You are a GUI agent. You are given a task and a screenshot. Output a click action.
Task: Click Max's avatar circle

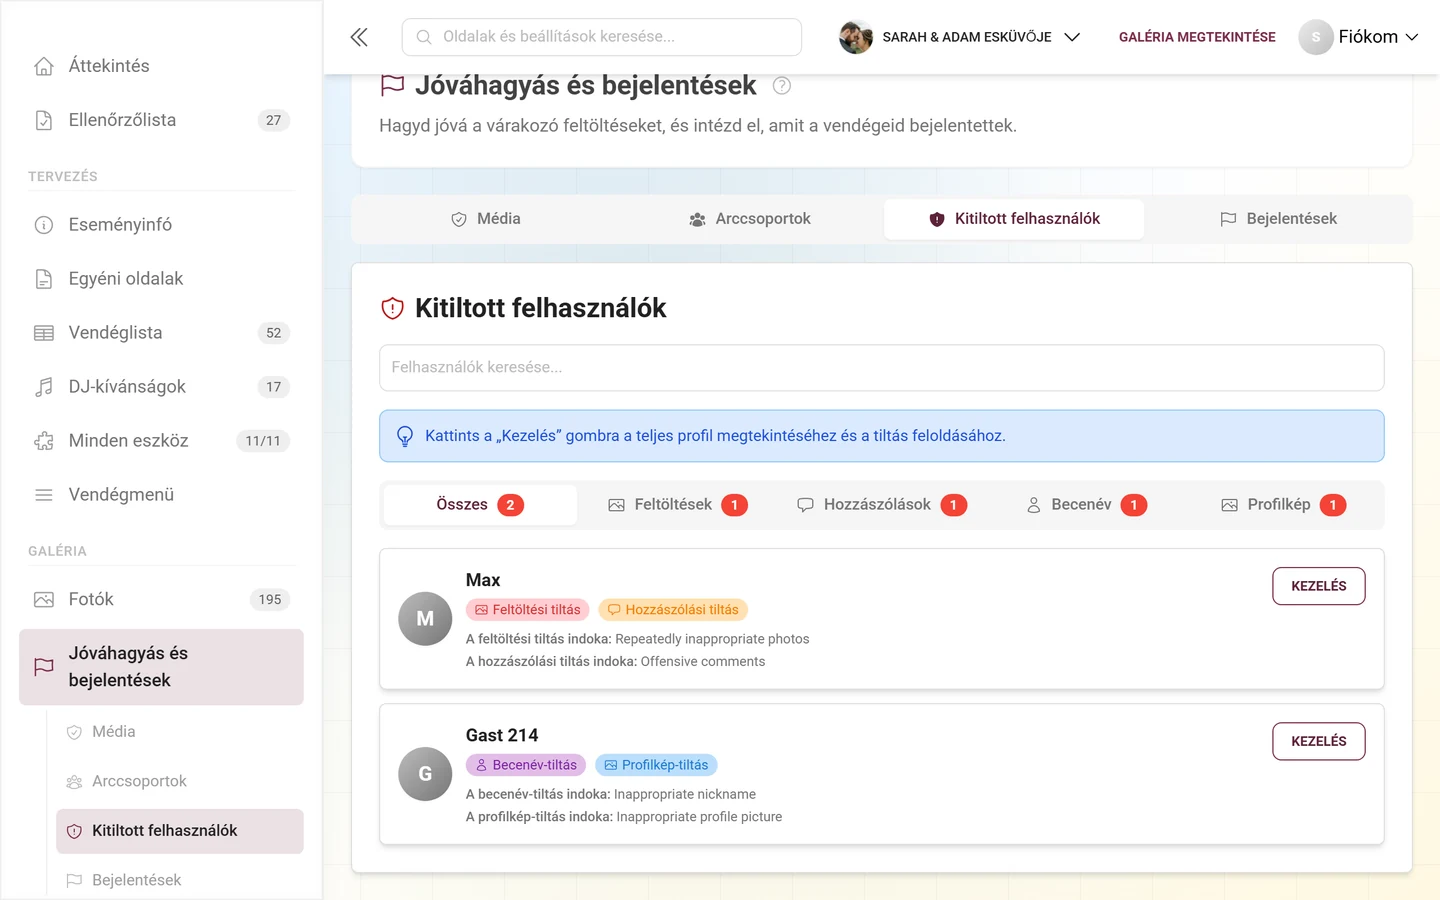[x=425, y=619]
